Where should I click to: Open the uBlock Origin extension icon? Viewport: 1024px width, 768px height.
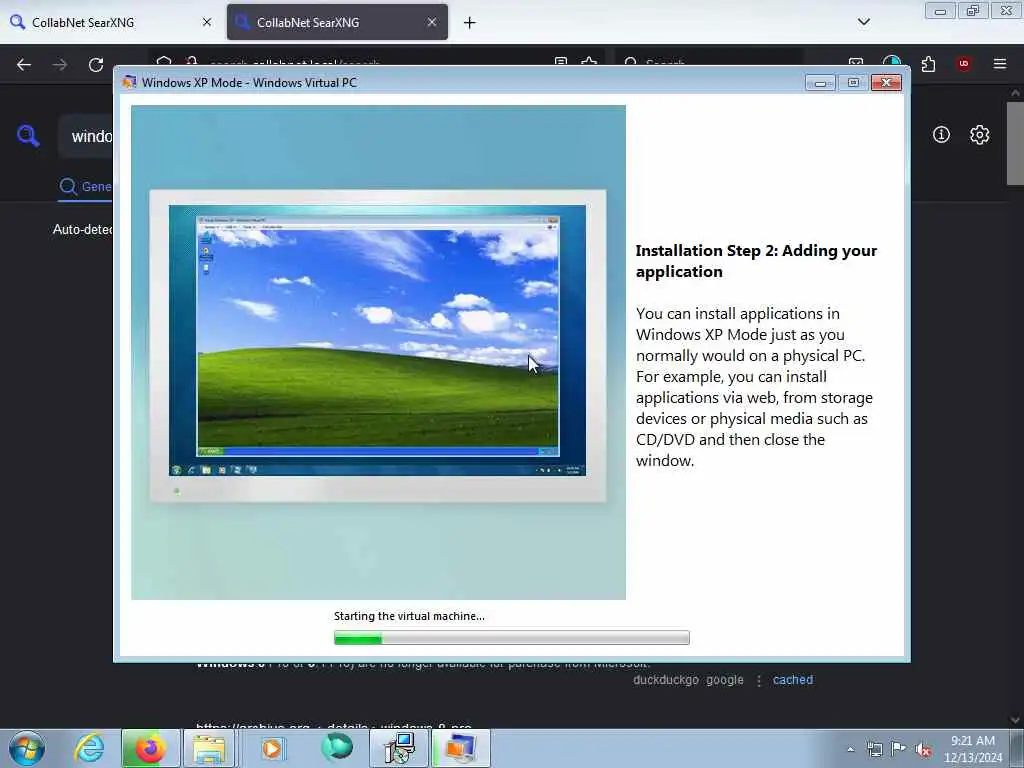963,64
